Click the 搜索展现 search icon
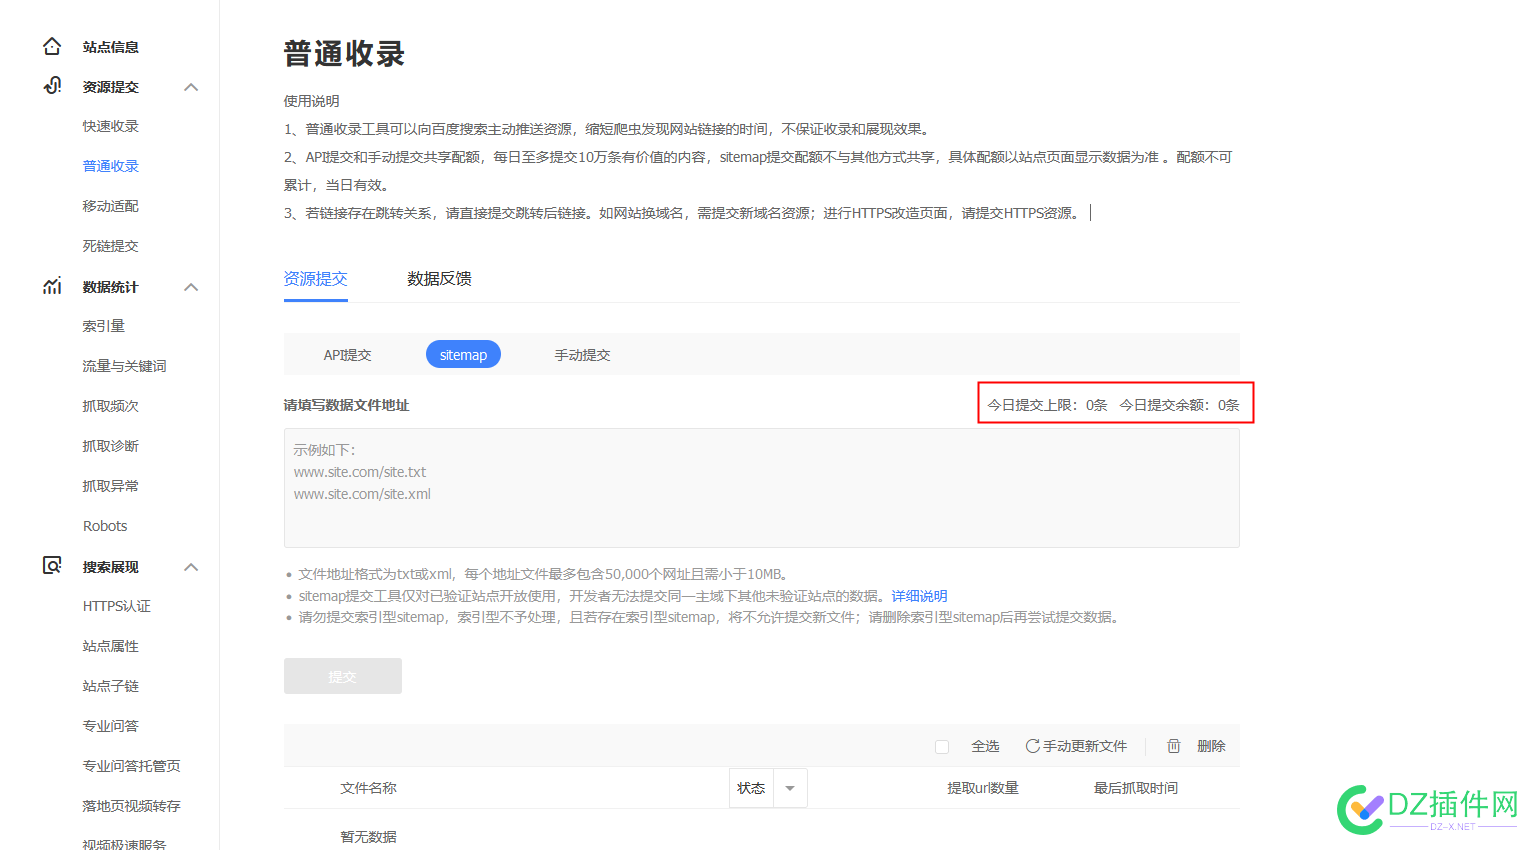Viewport: 1537px width, 850px height. point(52,566)
